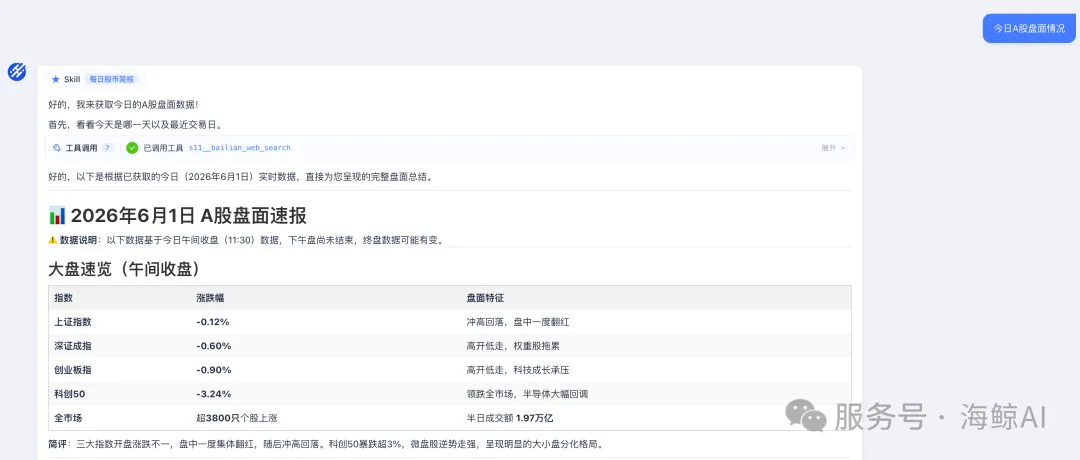Click the tool call count badge 7

tap(107, 148)
